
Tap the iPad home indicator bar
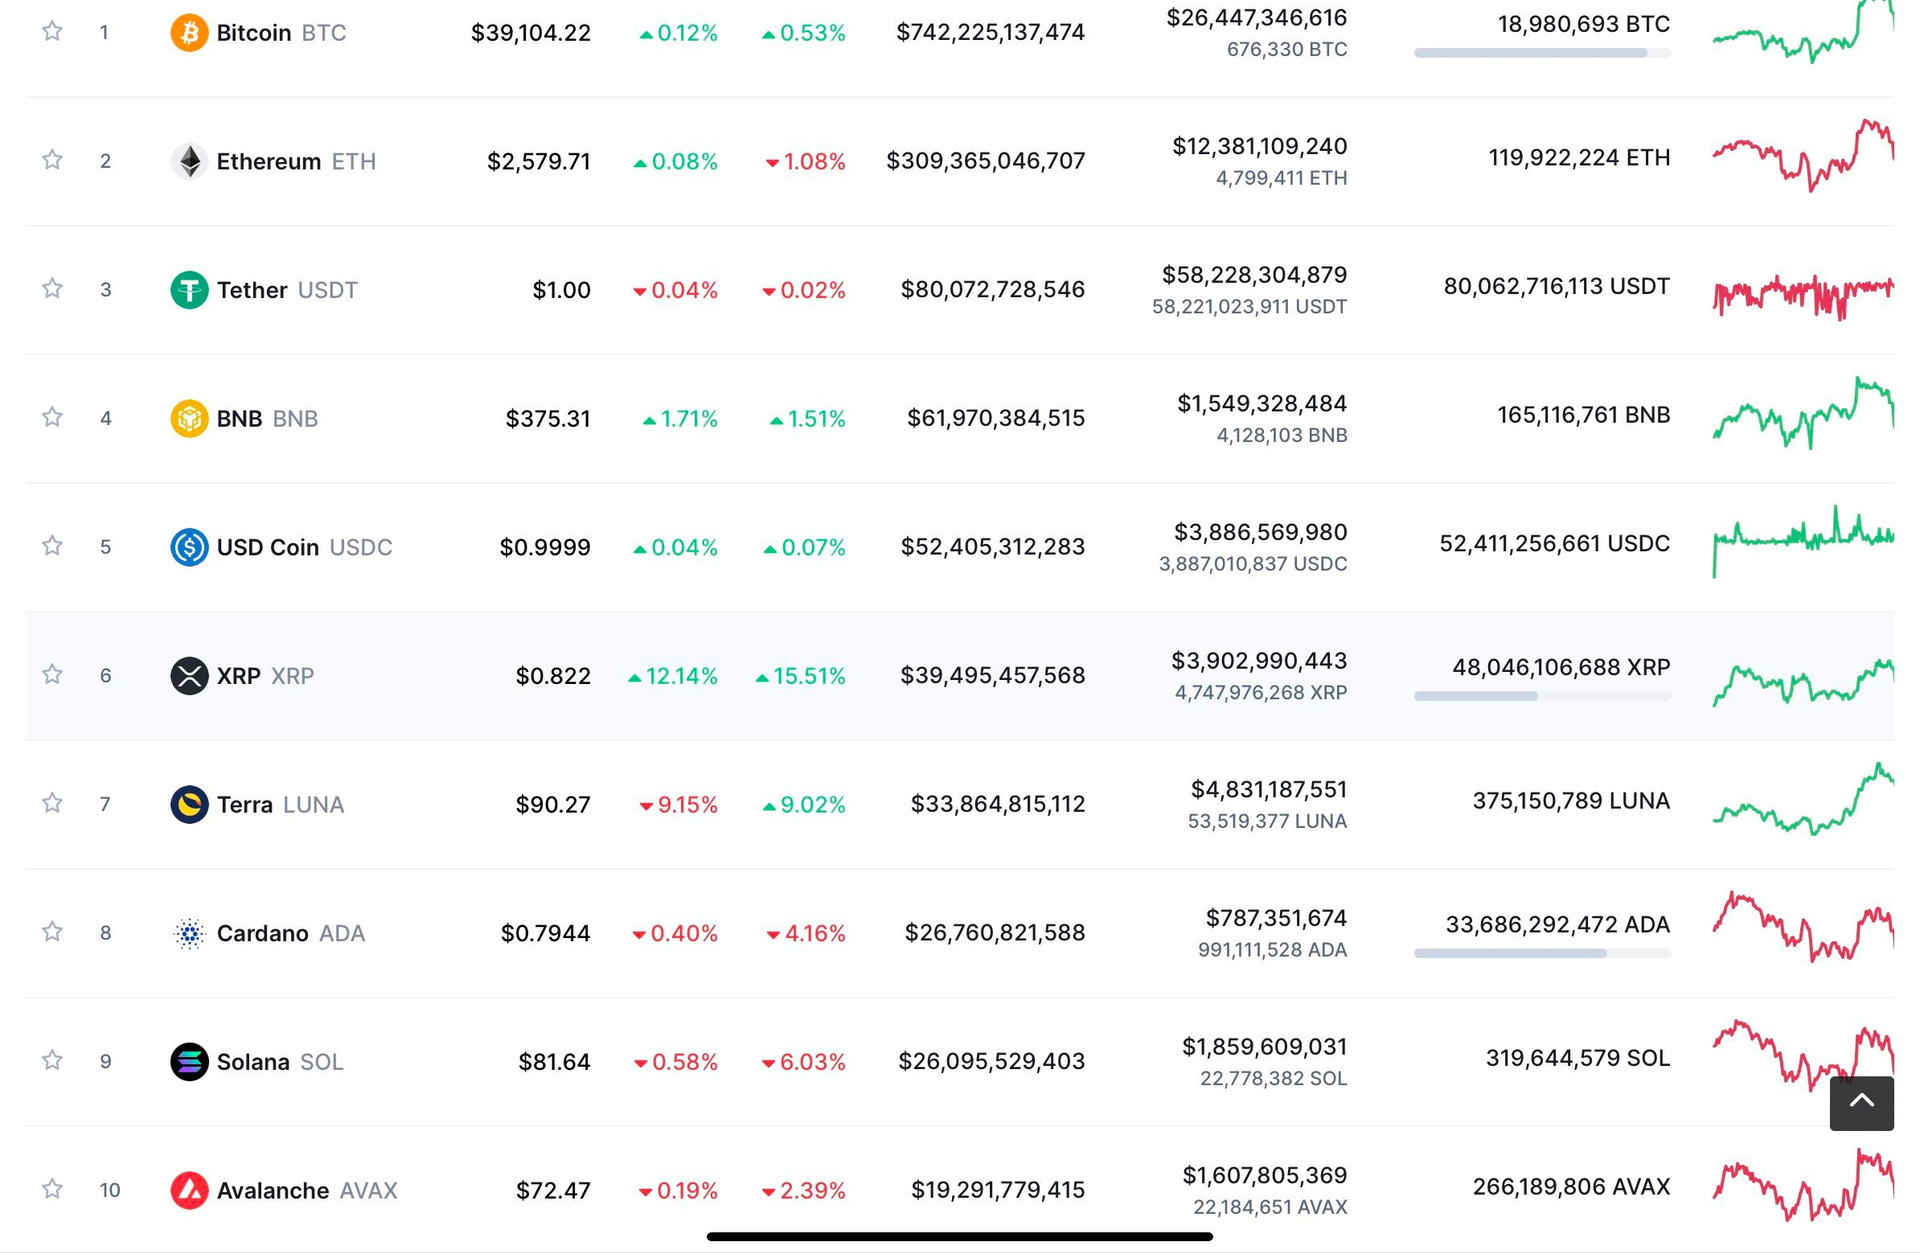[x=960, y=1237]
